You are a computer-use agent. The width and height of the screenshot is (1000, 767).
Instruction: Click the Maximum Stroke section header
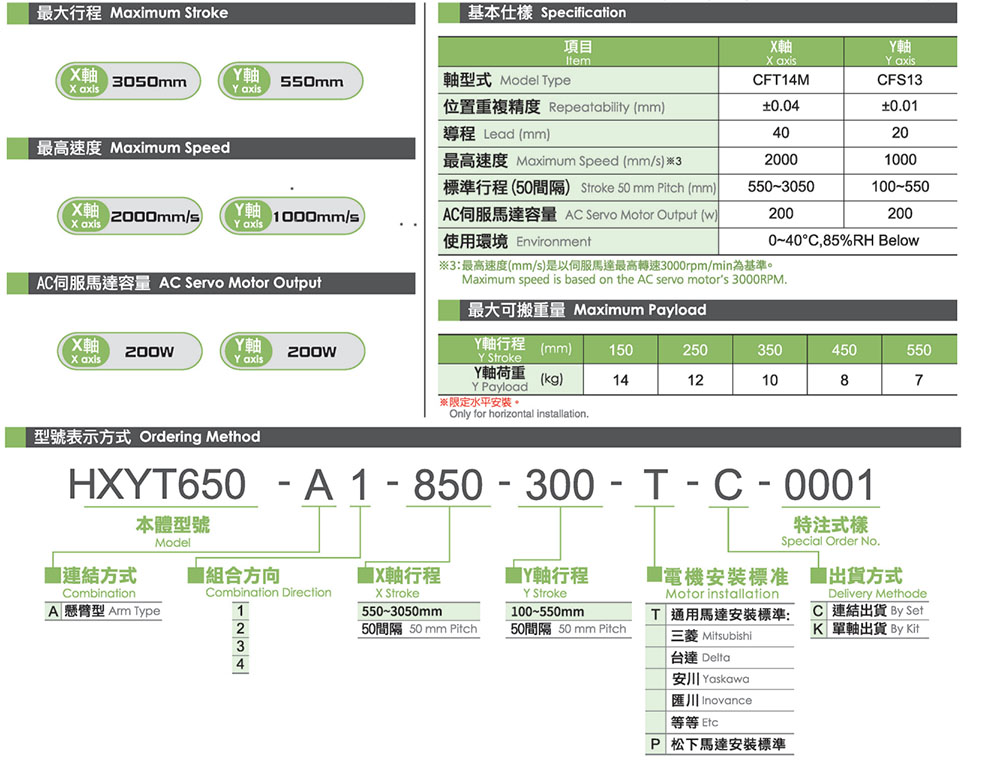(x=211, y=13)
